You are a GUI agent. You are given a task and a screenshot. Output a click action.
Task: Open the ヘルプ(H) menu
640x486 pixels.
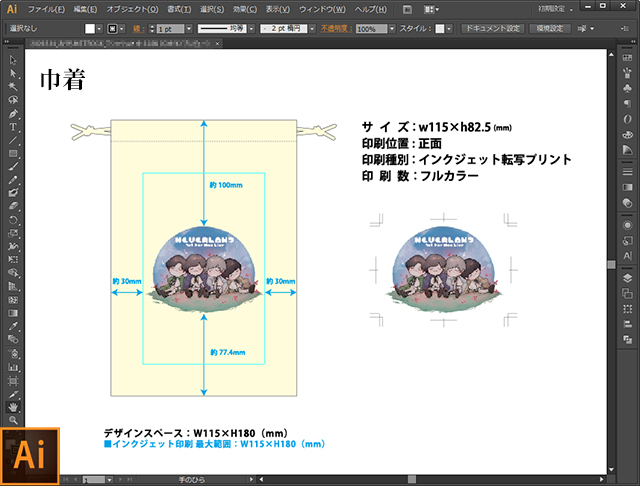tap(371, 9)
